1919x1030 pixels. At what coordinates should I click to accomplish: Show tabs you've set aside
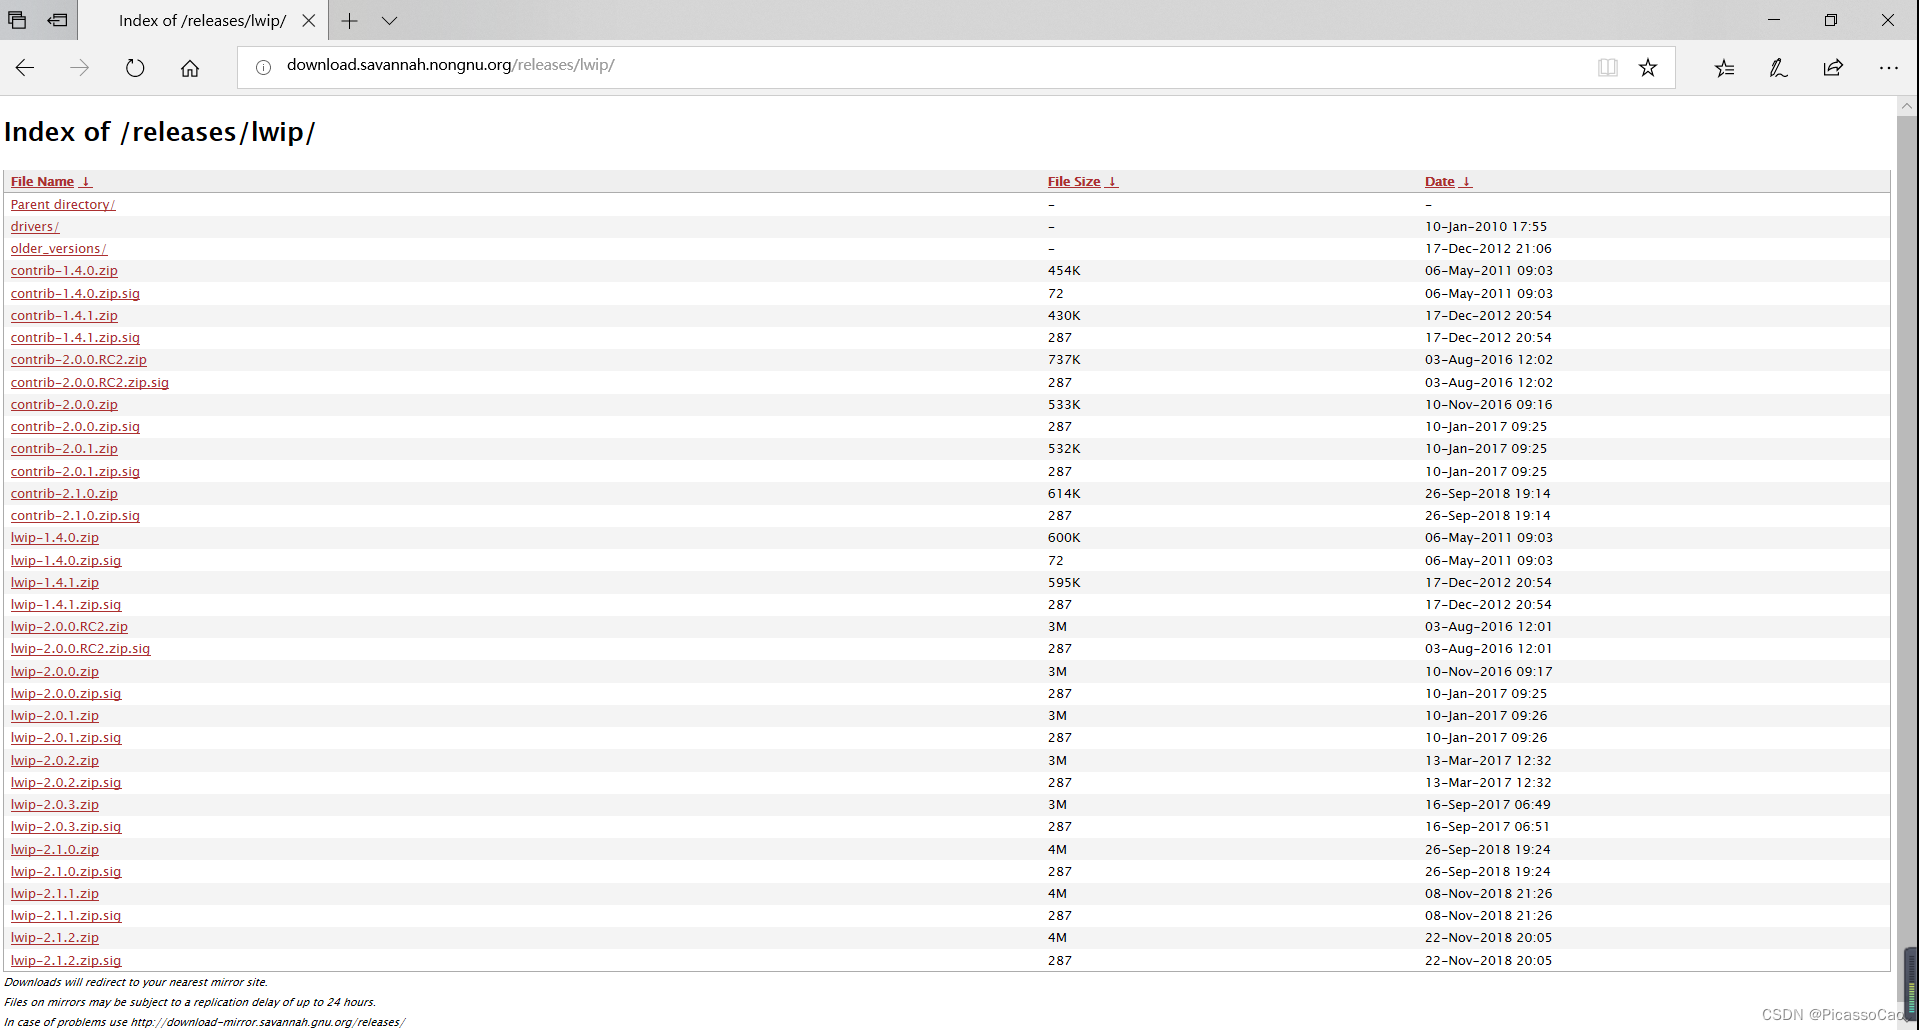tap(17, 20)
